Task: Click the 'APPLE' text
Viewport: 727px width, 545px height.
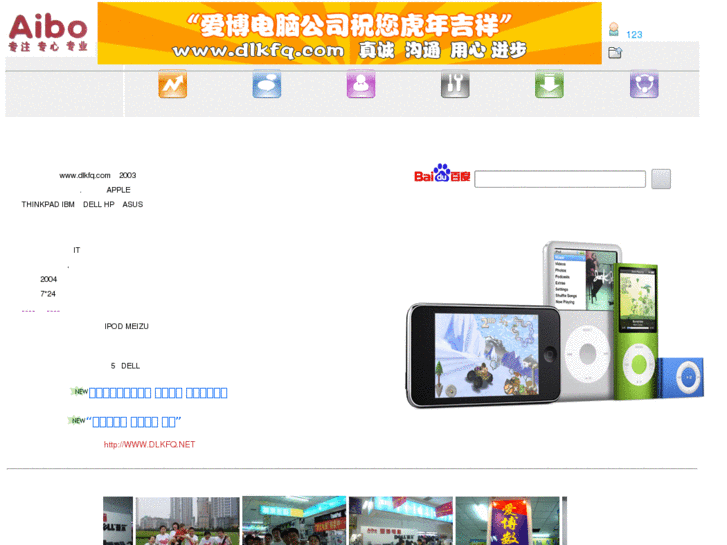Action: pyautogui.click(x=118, y=190)
